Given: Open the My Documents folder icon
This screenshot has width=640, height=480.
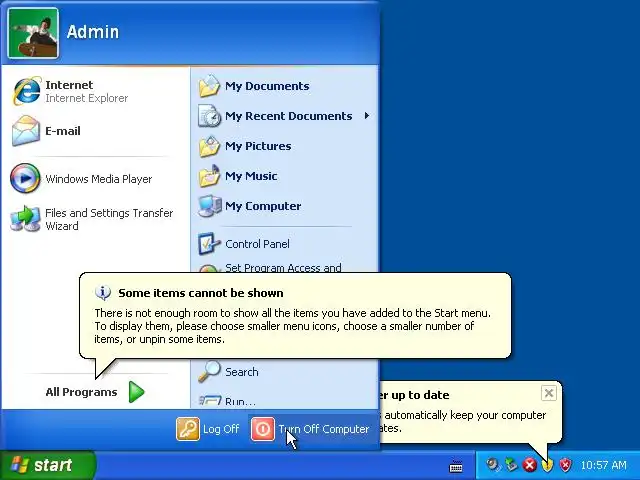Looking at the screenshot, I should click(209, 86).
